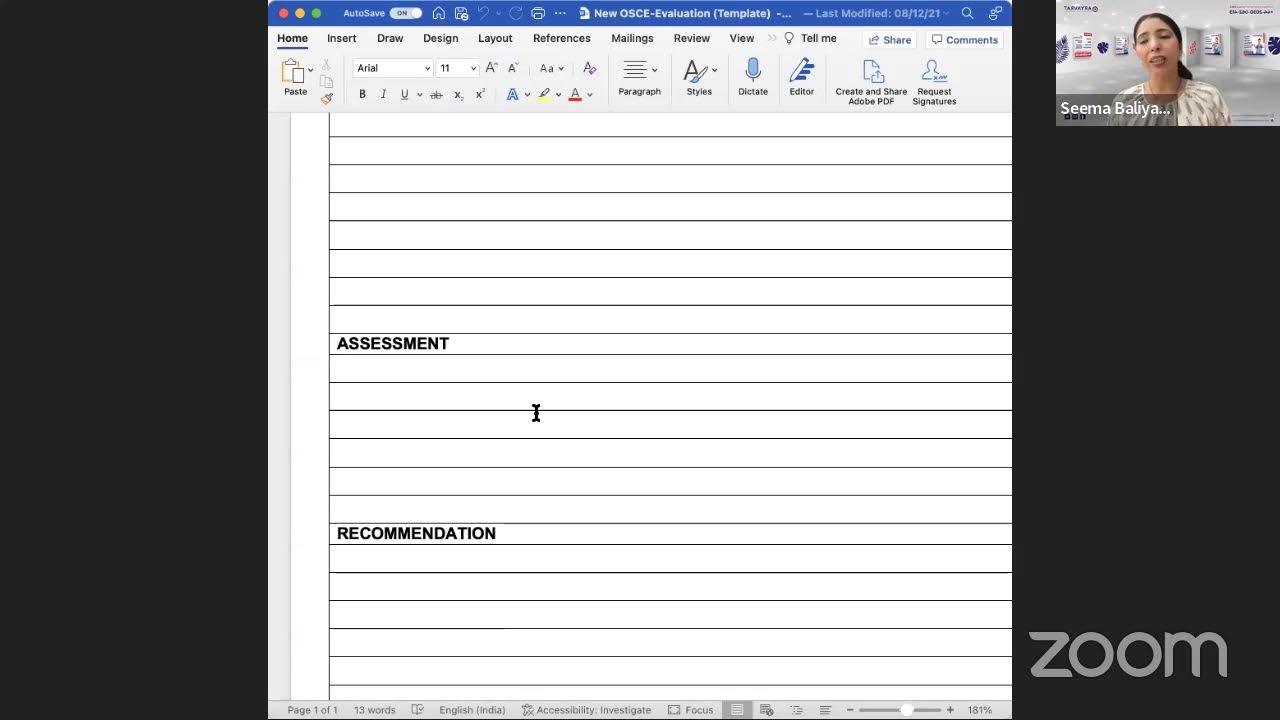
Task: Expand font color arrow
Action: (x=589, y=95)
